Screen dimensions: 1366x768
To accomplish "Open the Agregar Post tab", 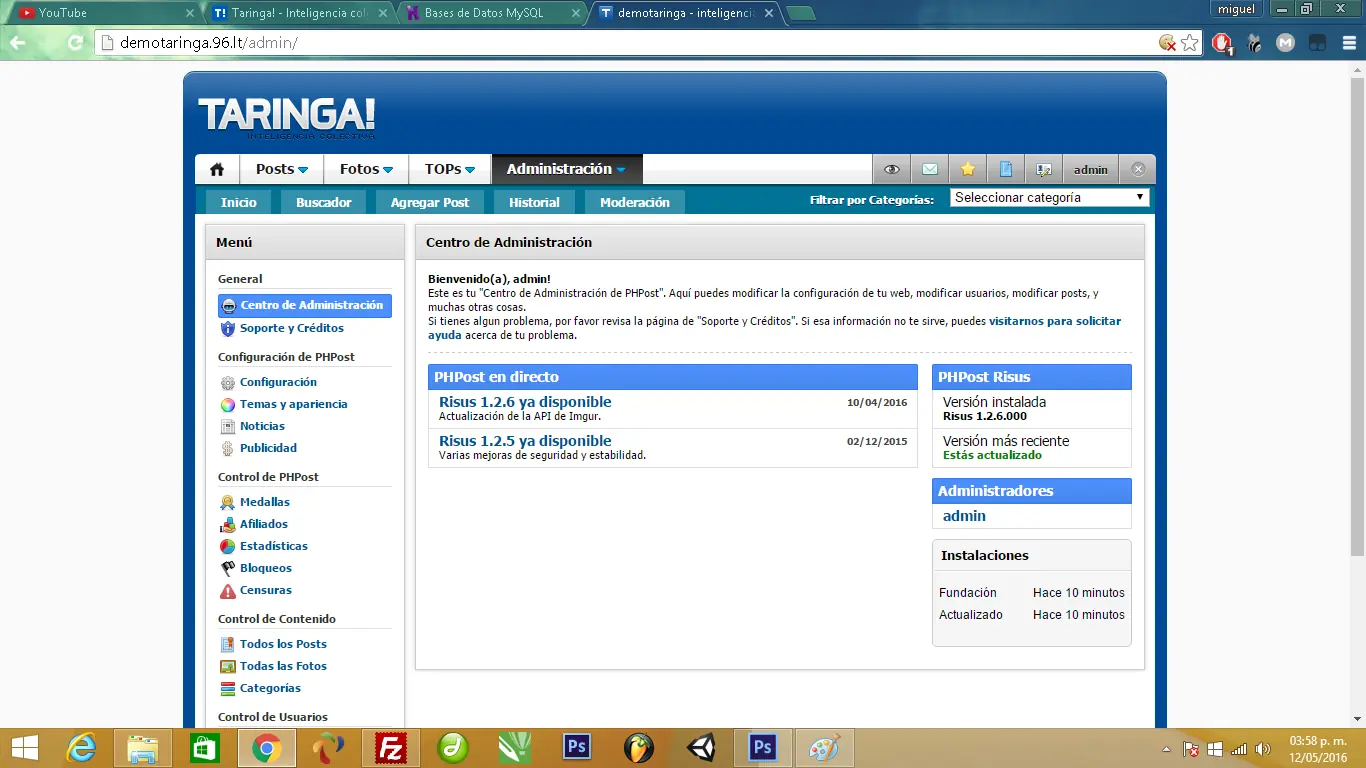I will point(430,202).
